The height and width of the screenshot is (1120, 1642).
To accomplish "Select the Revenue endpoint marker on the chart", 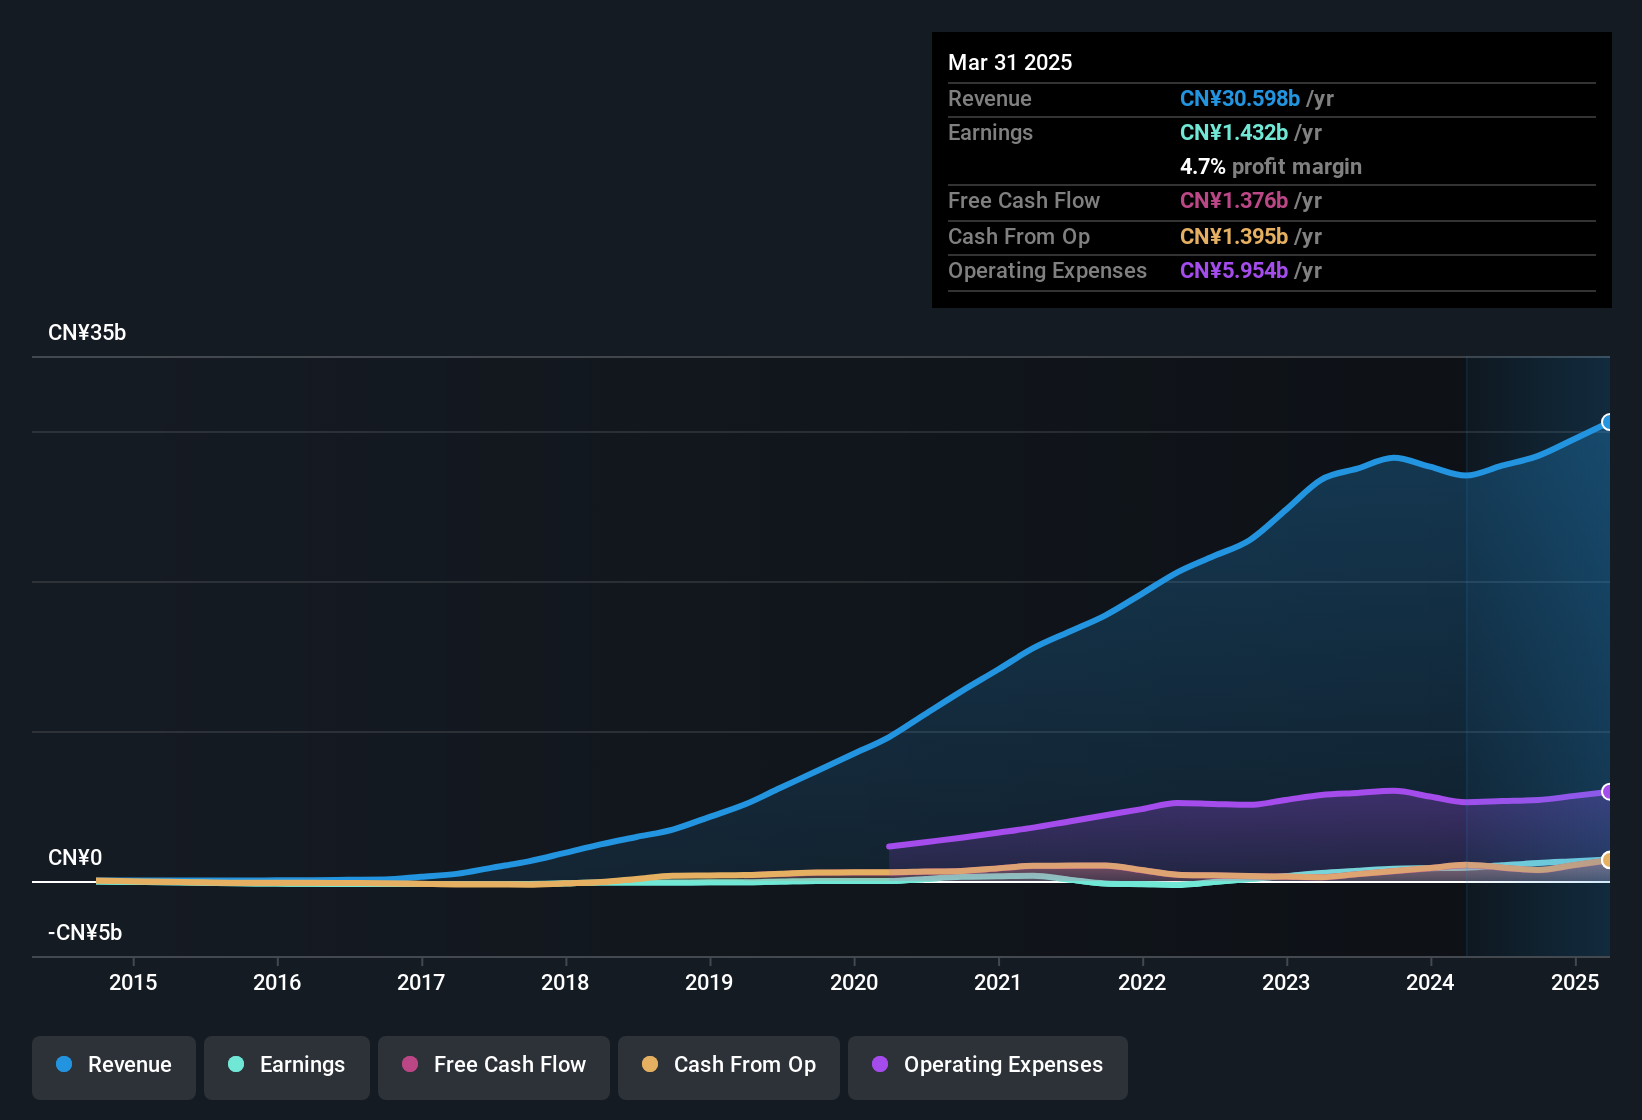I will coord(1607,423).
